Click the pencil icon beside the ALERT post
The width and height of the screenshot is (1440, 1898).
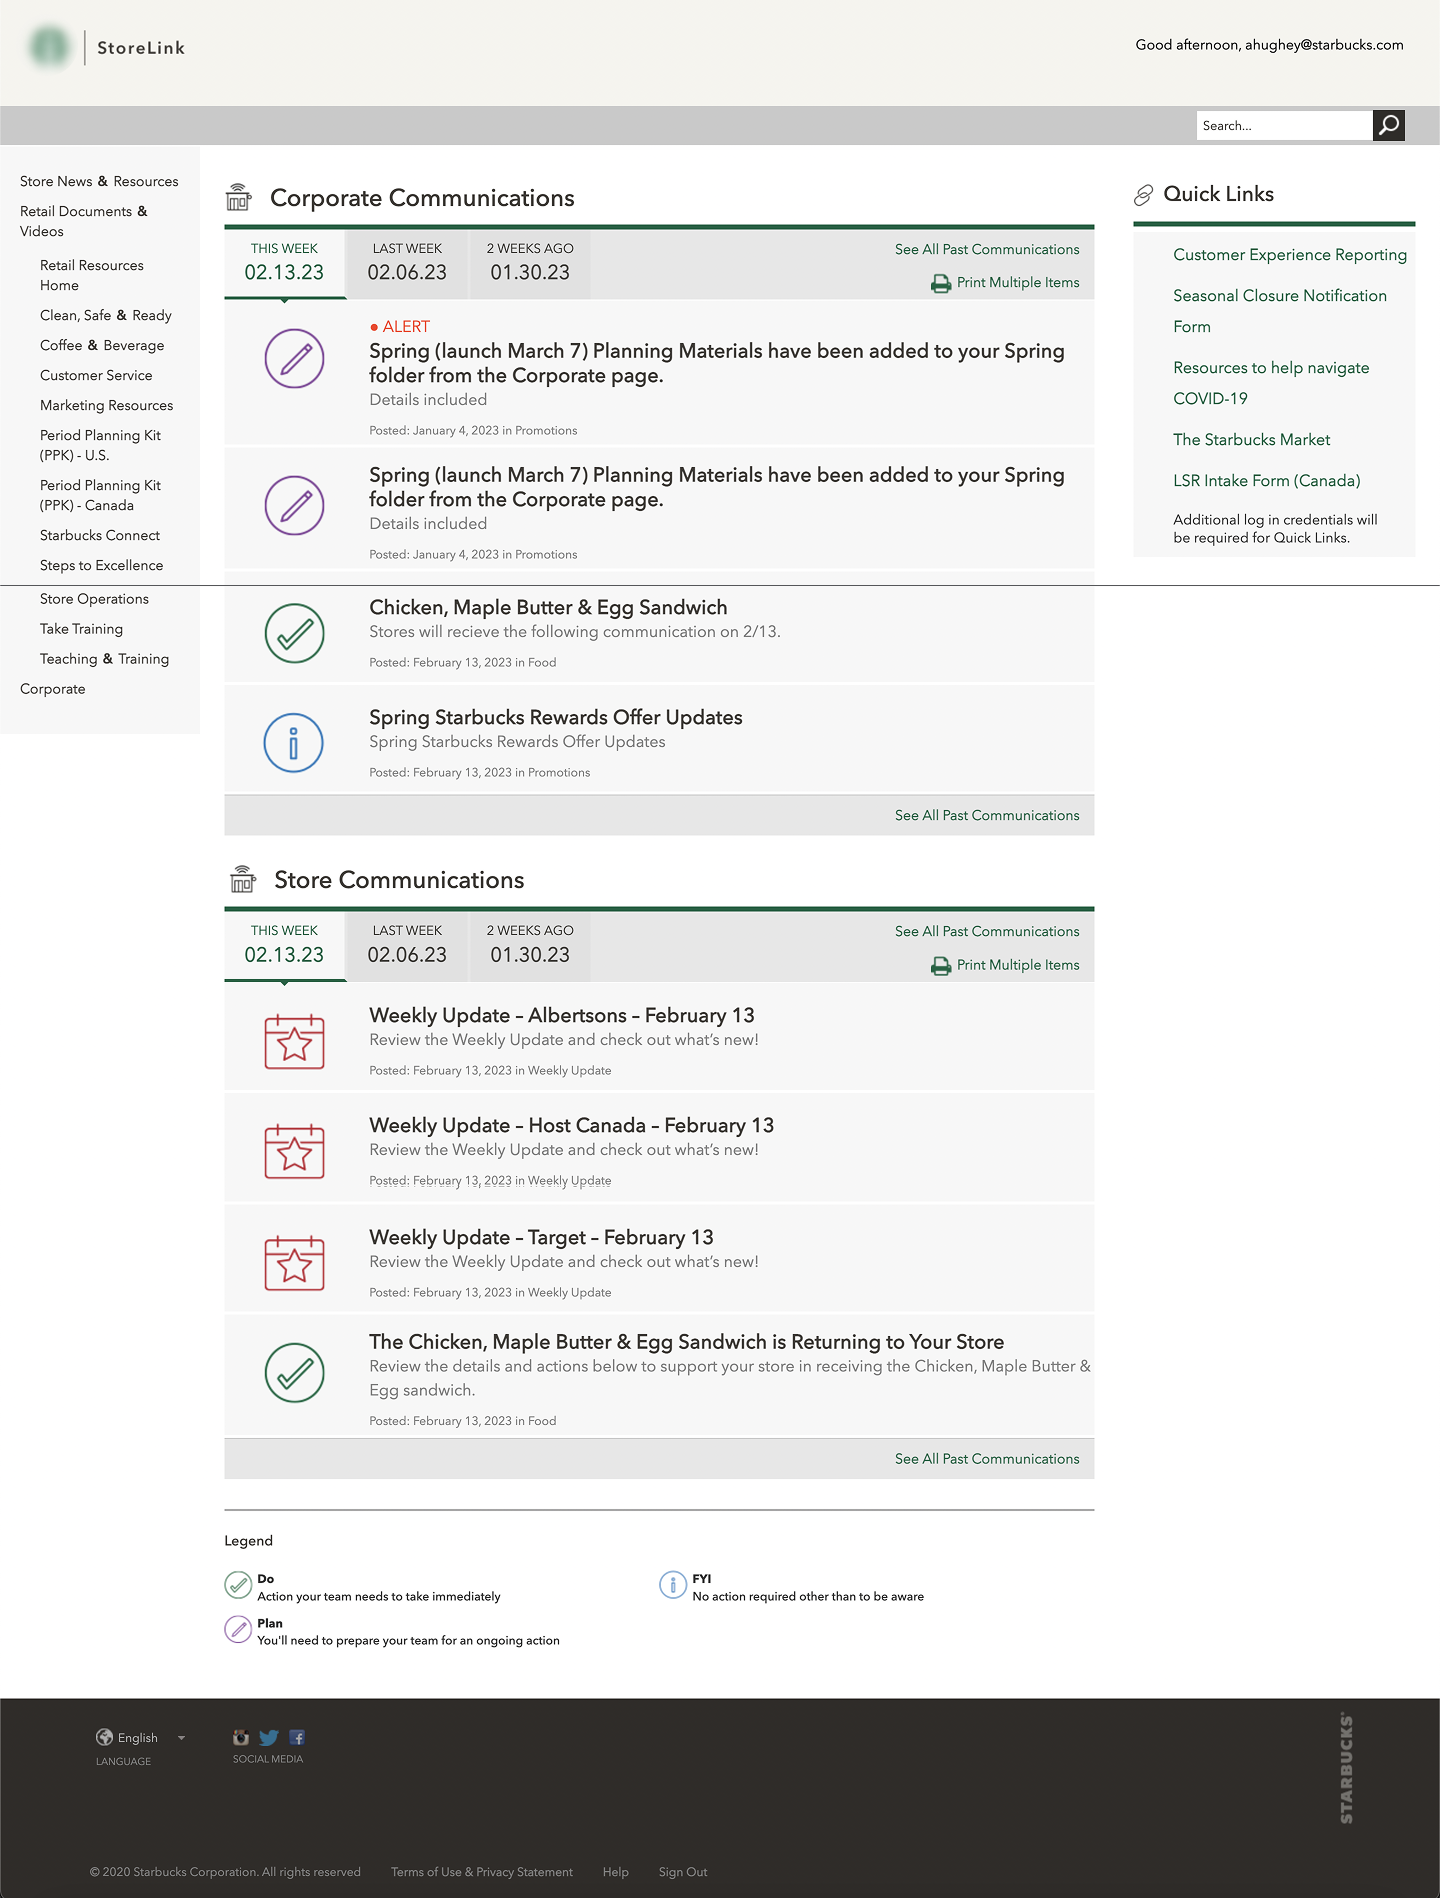point(294,359)
